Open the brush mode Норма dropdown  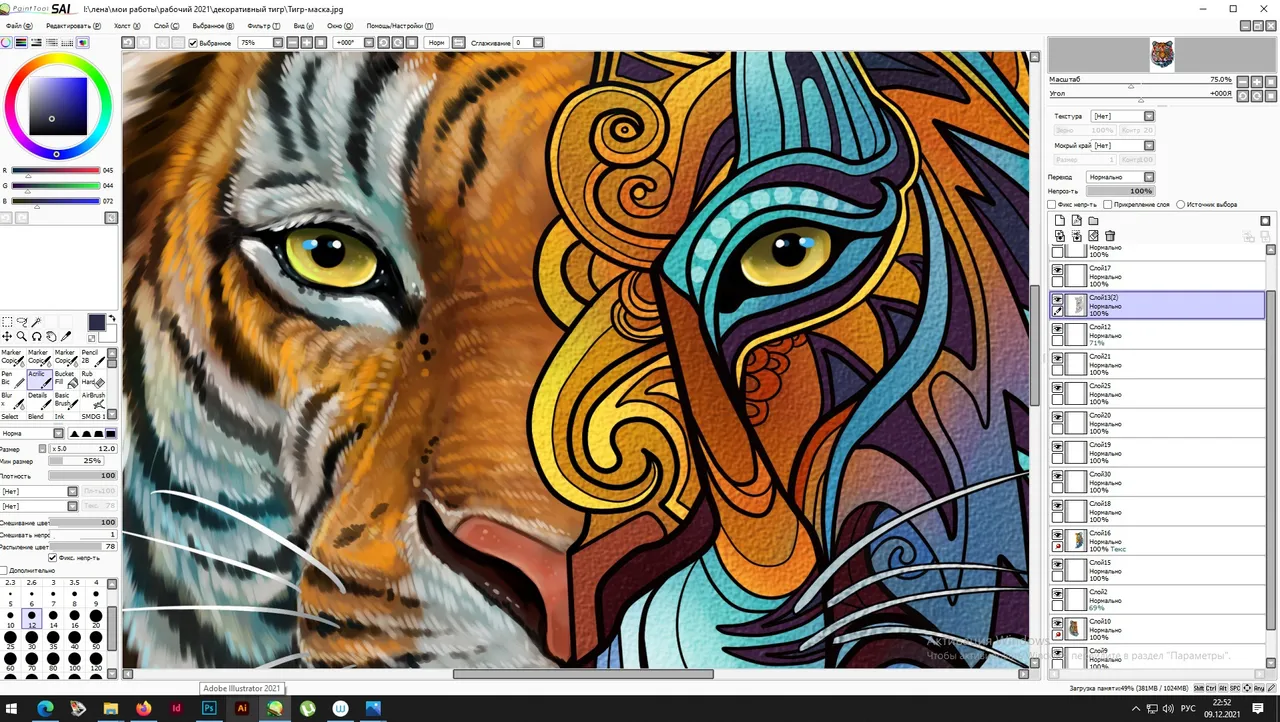point(58,433)
